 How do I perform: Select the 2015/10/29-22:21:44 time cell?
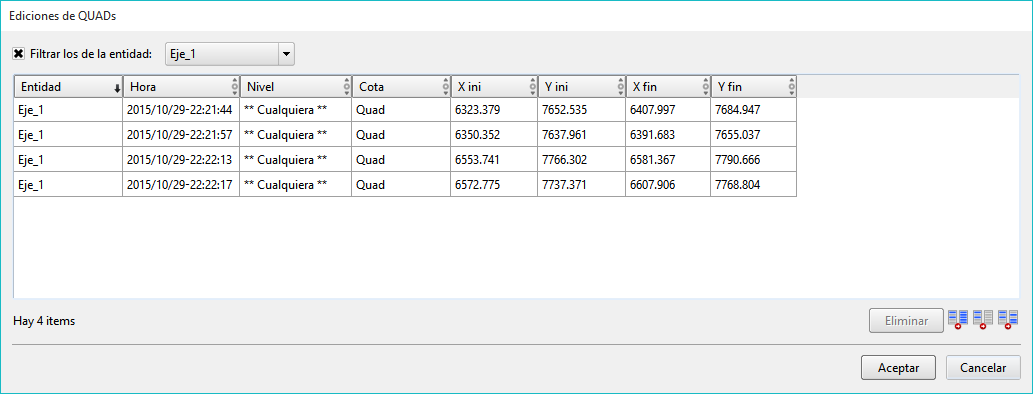[181, 110]
